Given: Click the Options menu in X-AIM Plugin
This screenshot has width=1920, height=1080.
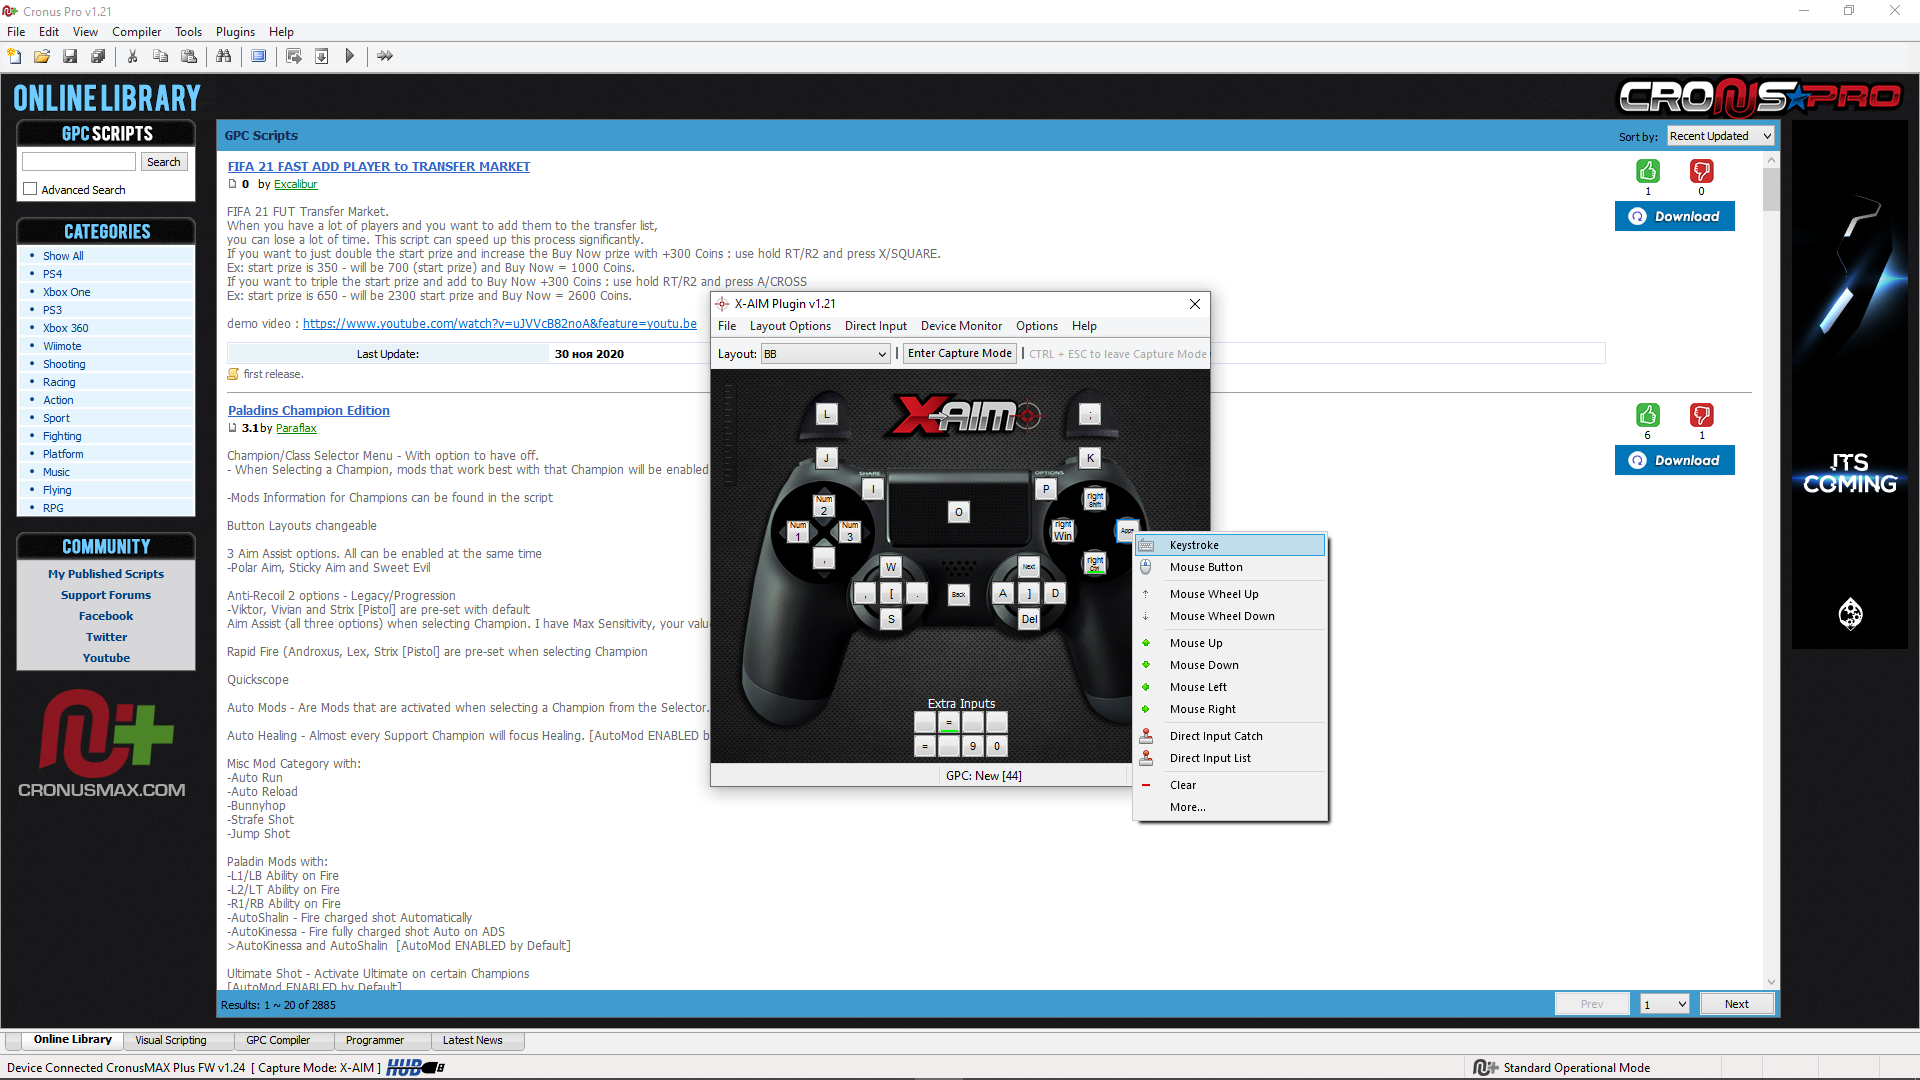Looking at the screenshot, I should pos(1036,326).
